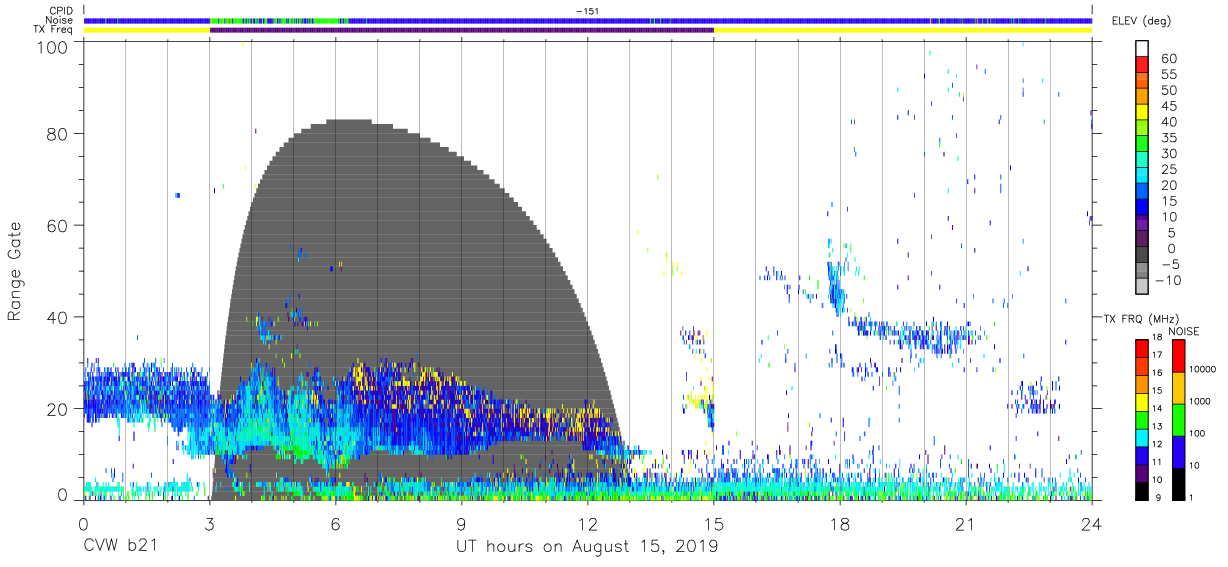Click the 40 tick on Range Gate axis
The image size is (1228, 567).
tap(58, 317)
